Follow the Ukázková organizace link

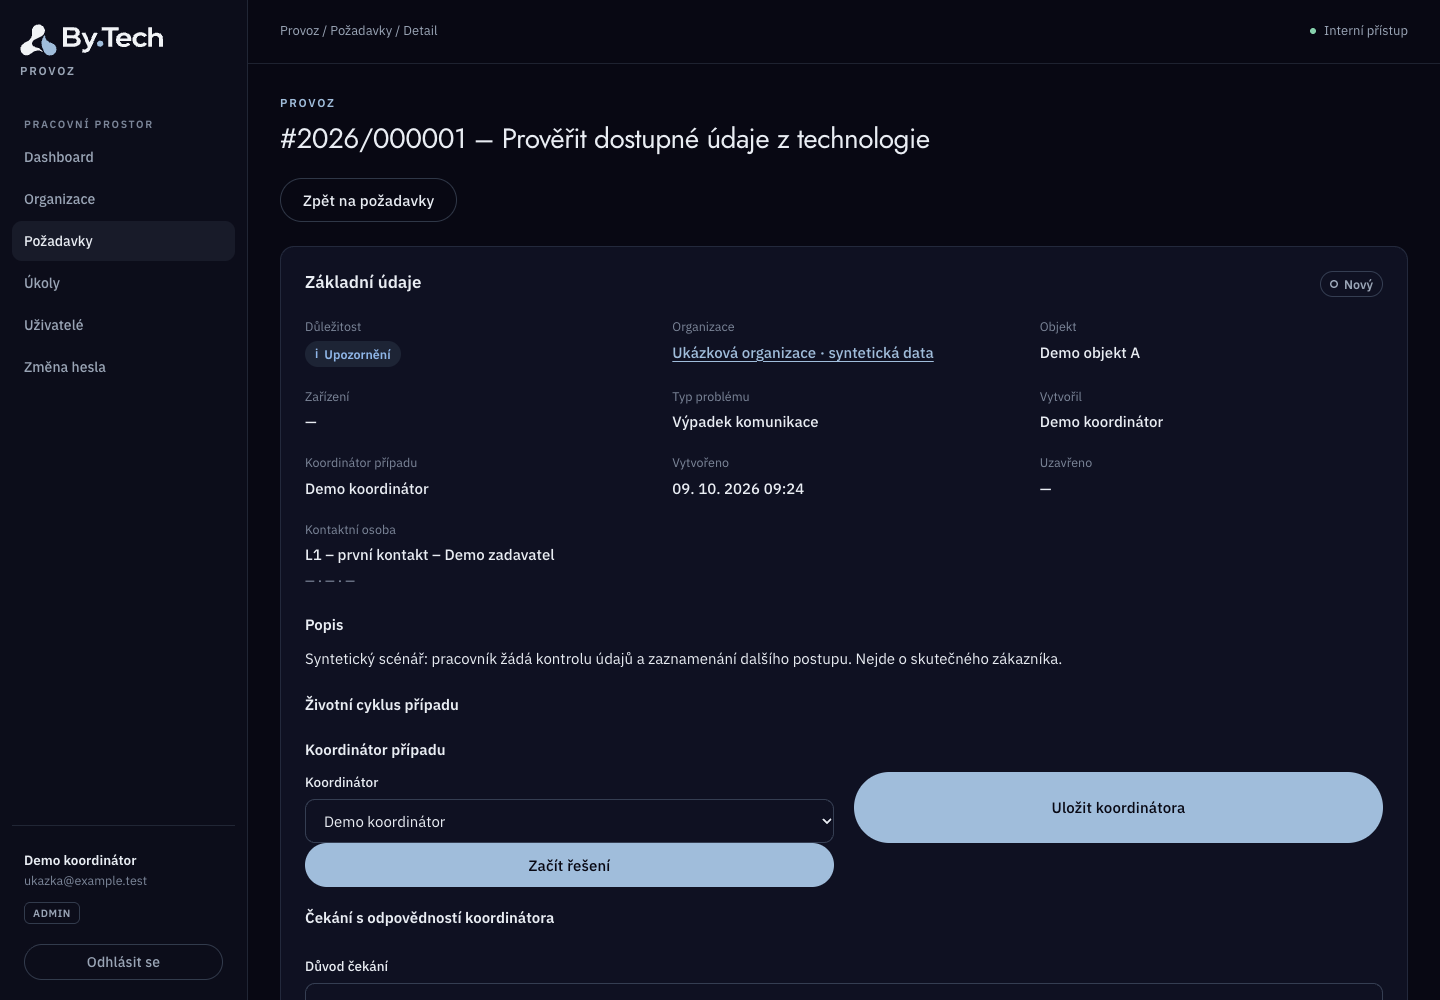pyautogui.click(x=803, y=353)
